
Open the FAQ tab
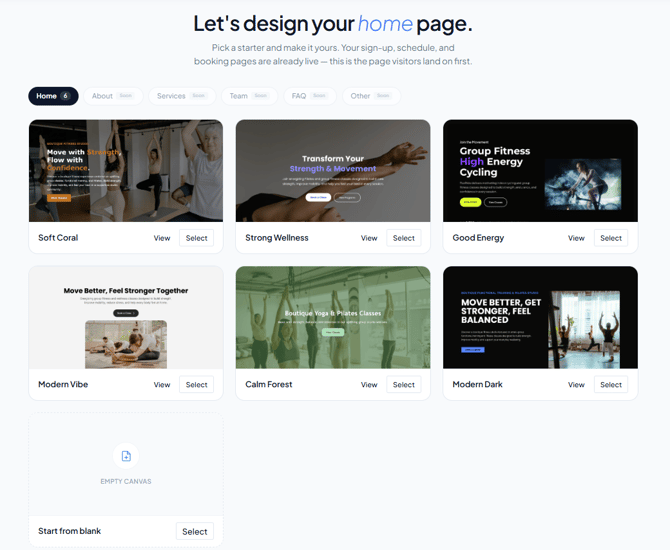pos(310,96)
